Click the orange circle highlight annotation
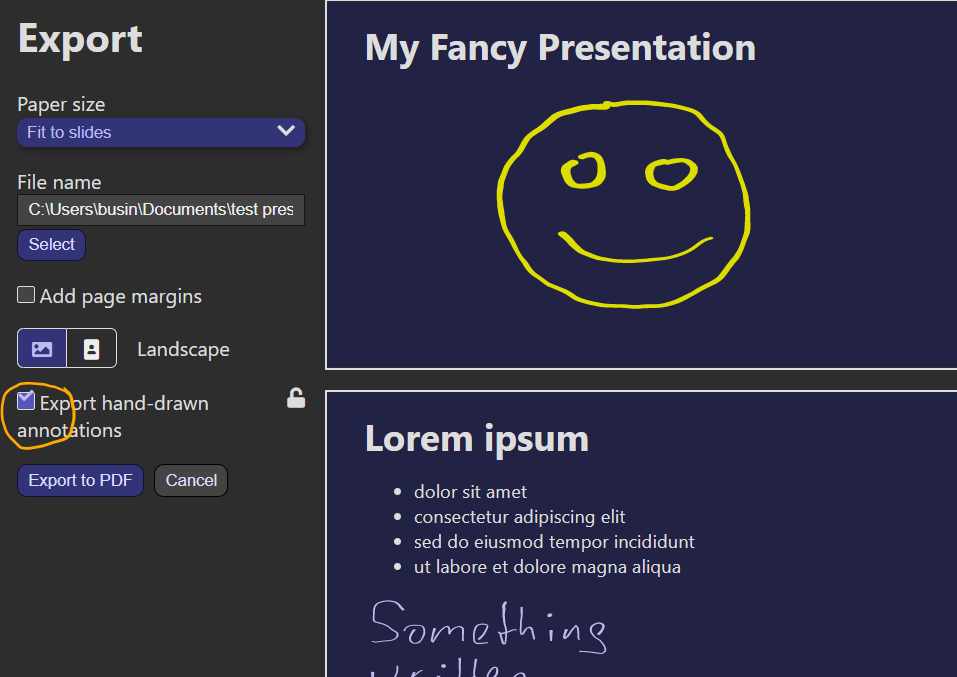 coord(39,414)
